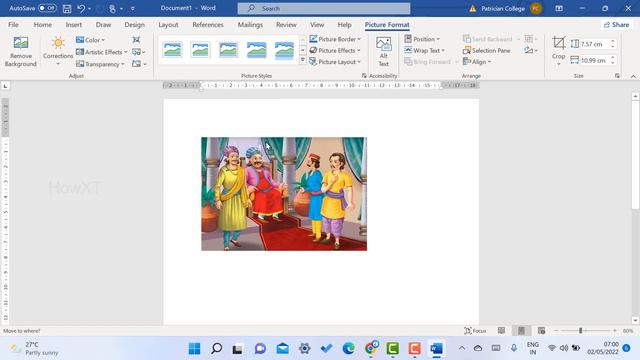Select the inserted picture in document
This screenshot has width=640, height=360.
(284, 194)
